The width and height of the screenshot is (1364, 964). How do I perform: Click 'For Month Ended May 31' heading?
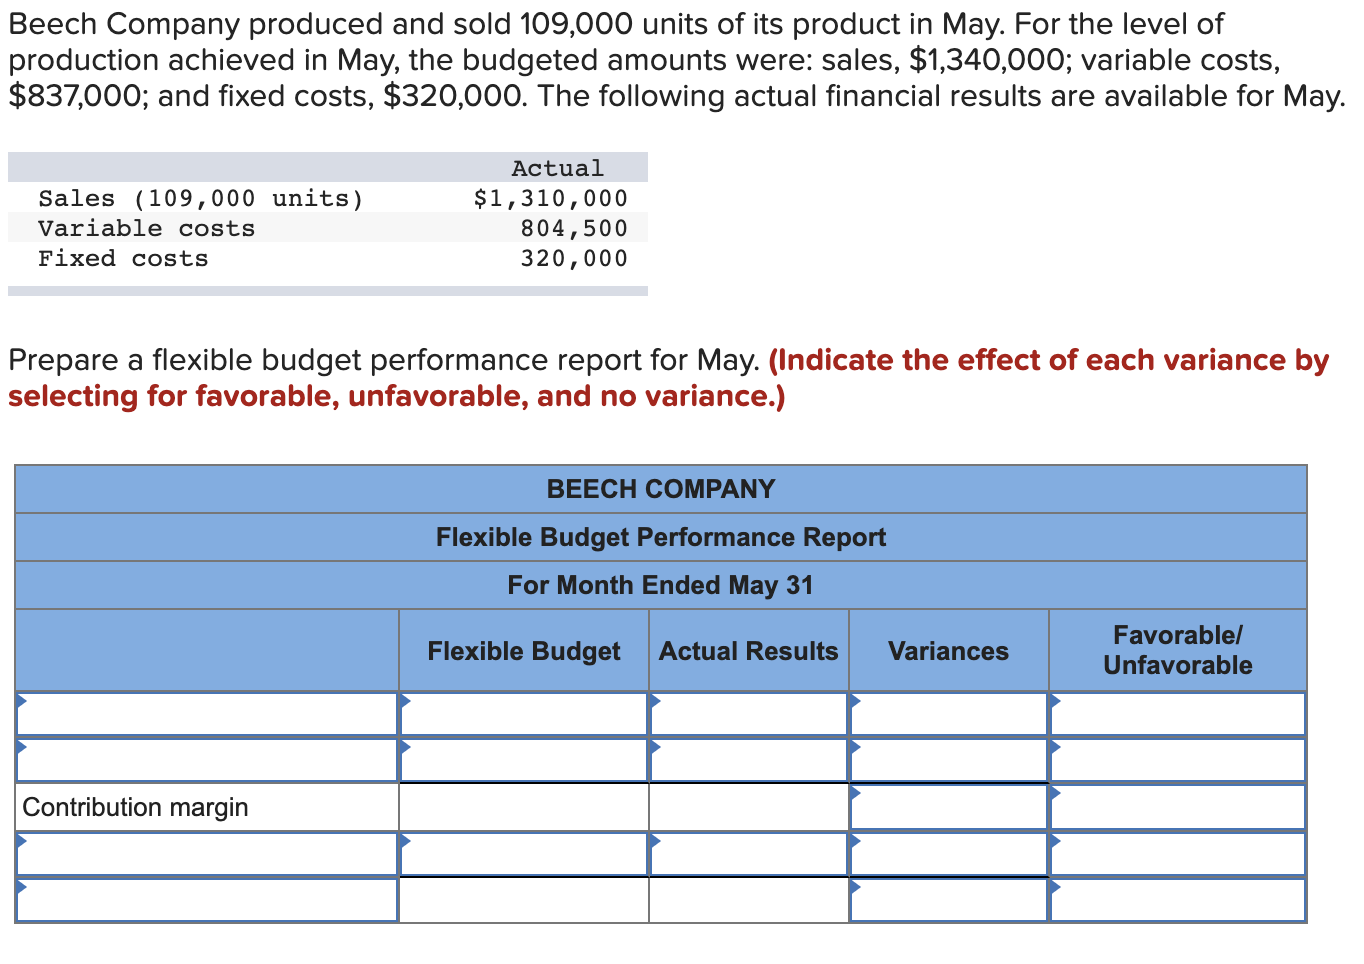(x=661, y=585)
